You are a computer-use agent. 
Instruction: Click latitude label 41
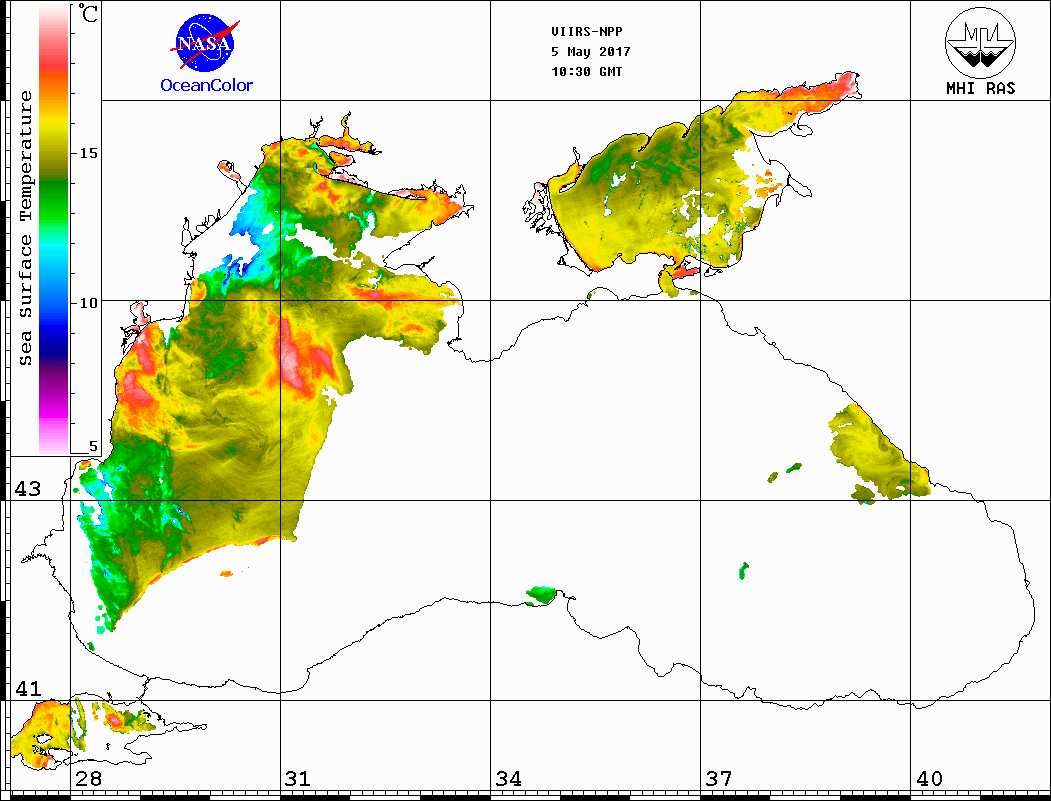[27, 688]
